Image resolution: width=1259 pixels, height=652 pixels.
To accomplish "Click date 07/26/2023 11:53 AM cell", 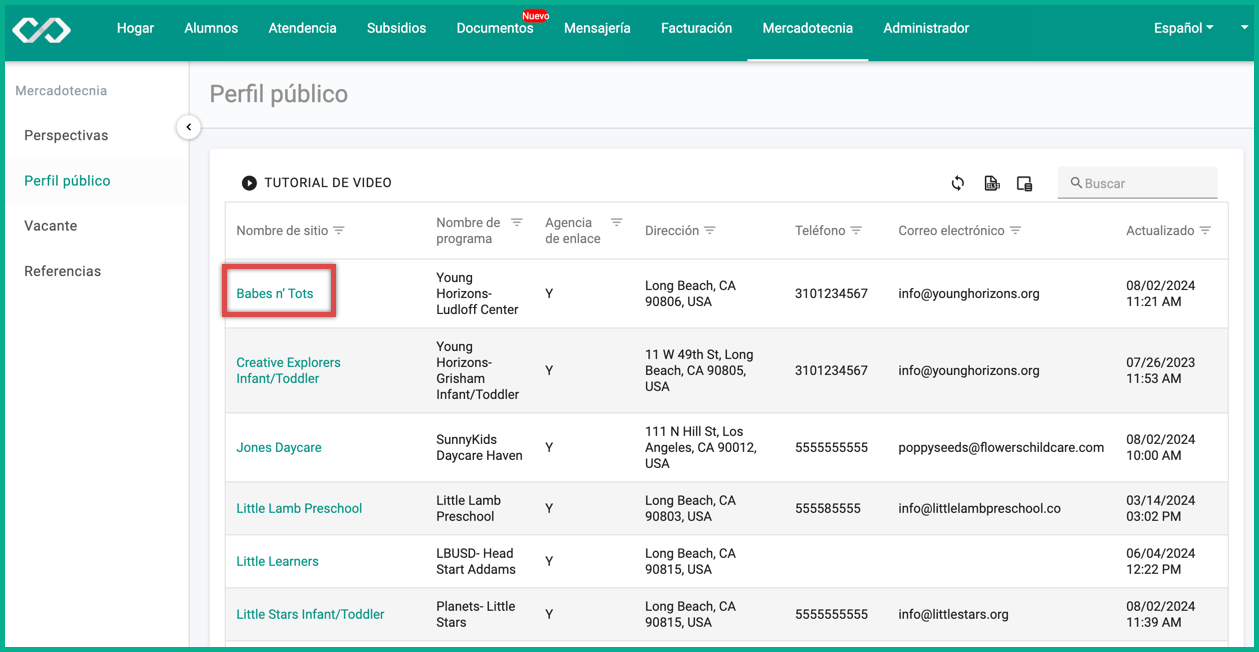I will tap(1161, 370).
